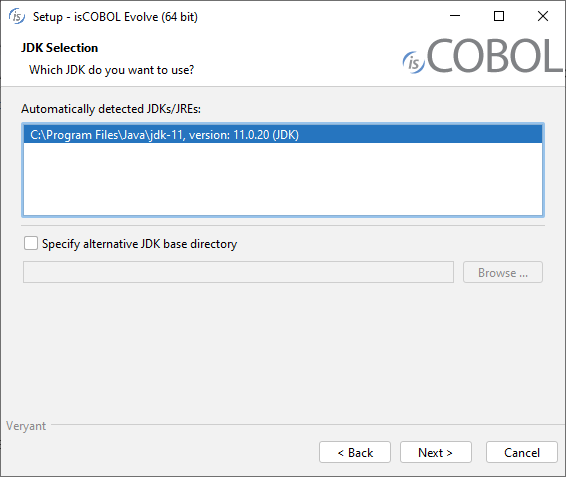Click the Browse ... button
The width and height of the screenshot is (566, 477).
(503, 272)
